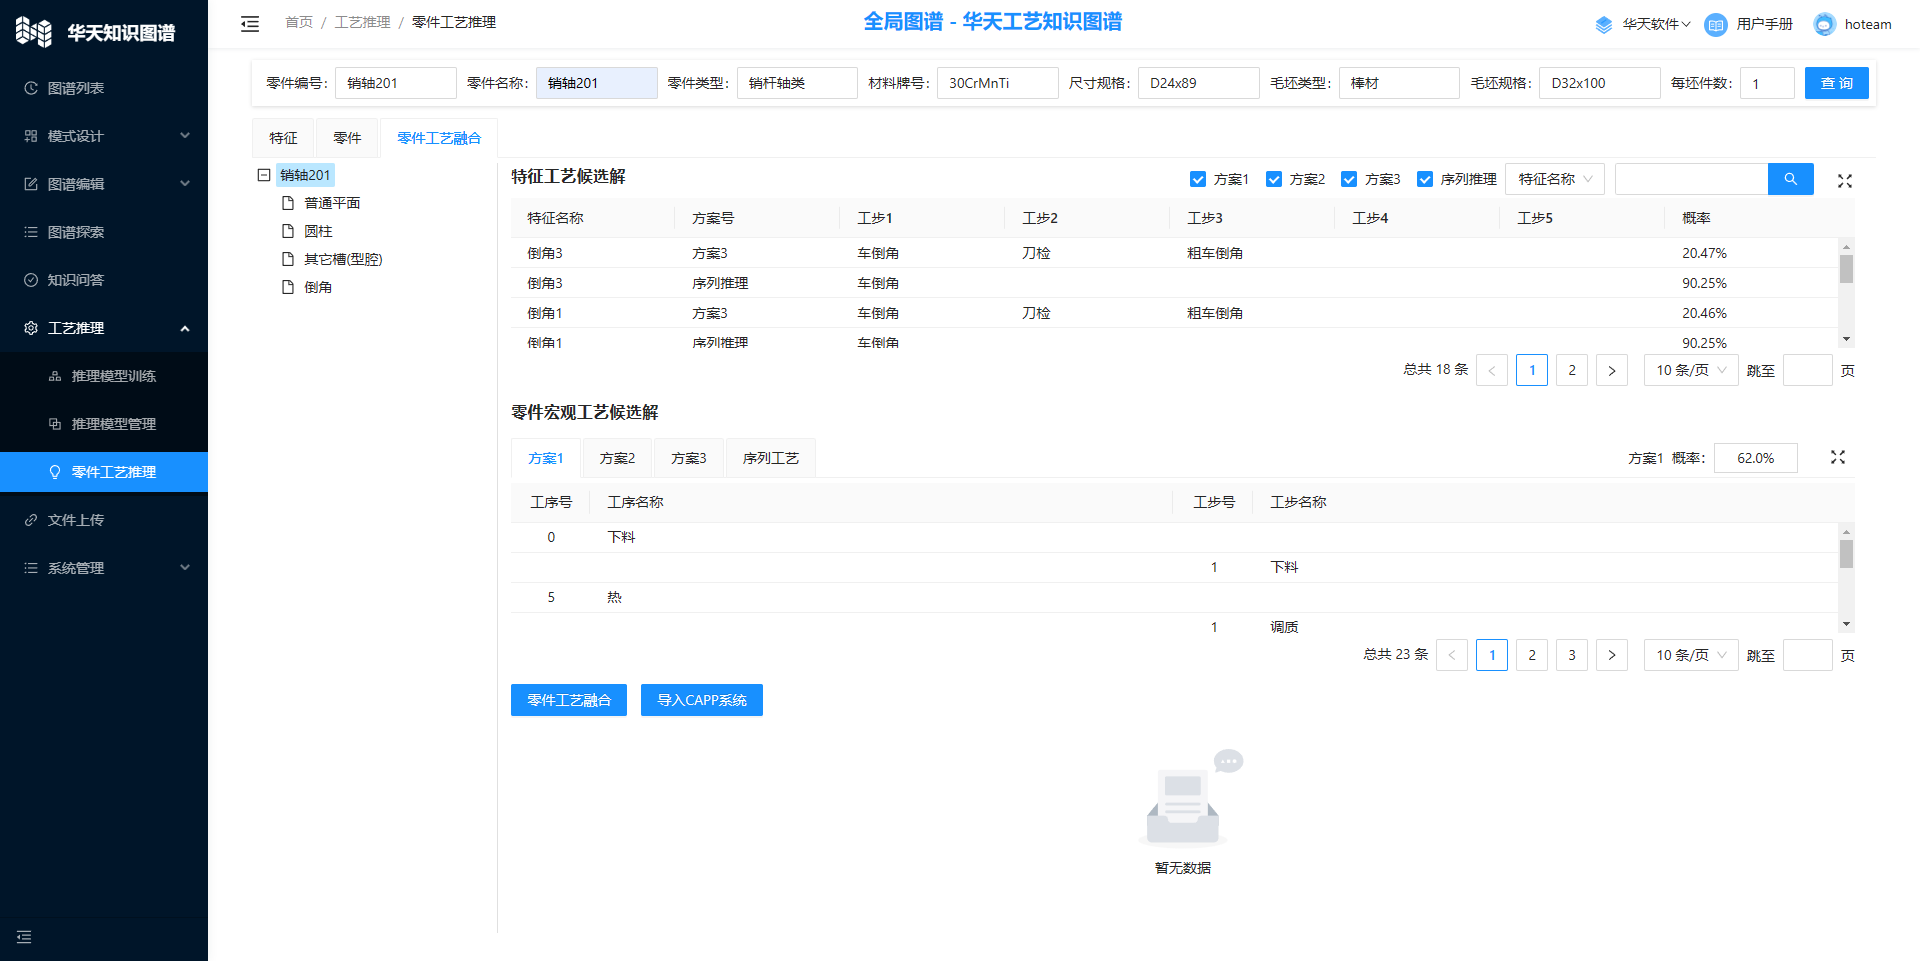The width and height of the screenshot is (1920, 961).
Task: Expand macro process table to fullscreen
Action: 1837,457
